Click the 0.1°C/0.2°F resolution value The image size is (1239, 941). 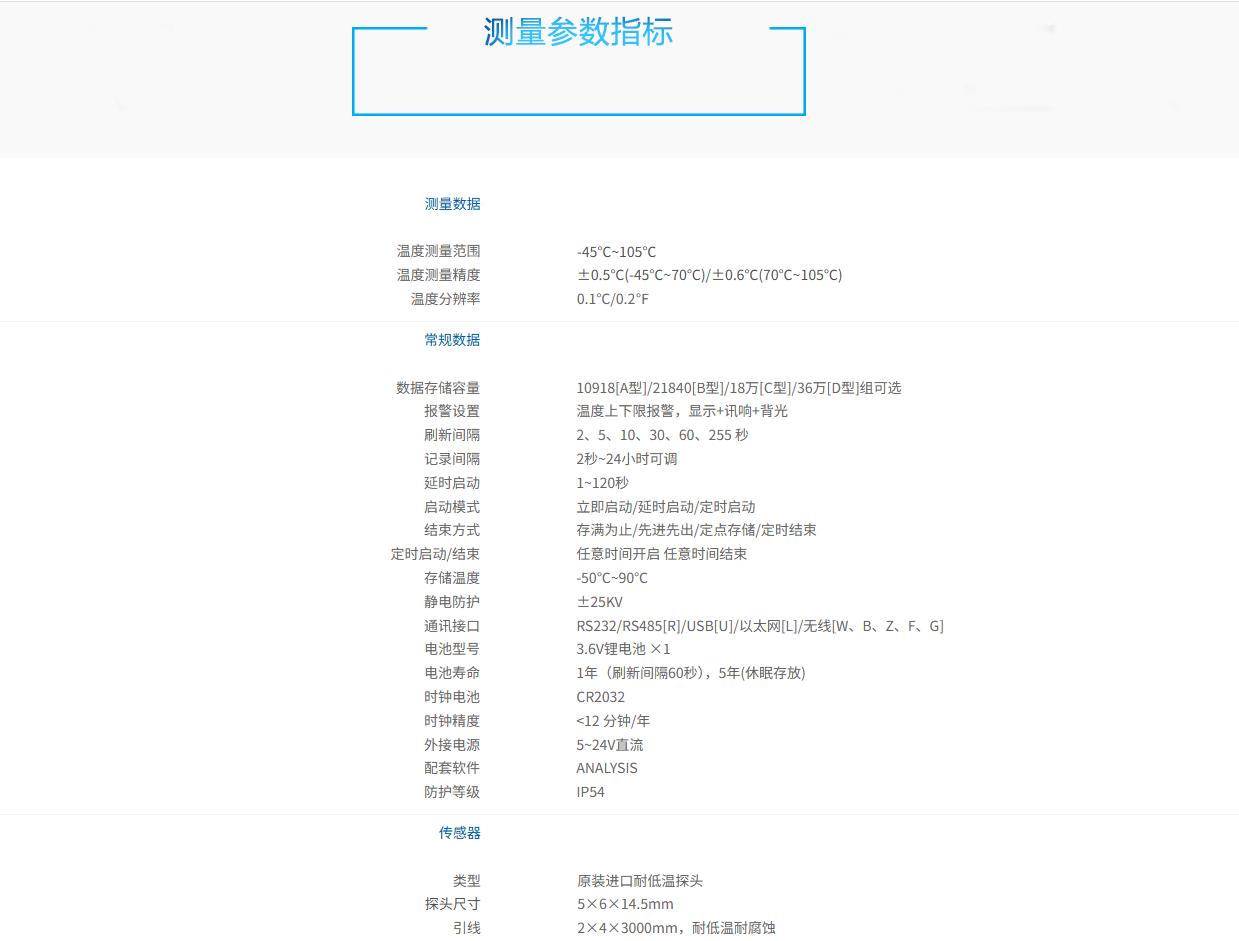click(x=612, y=299)
